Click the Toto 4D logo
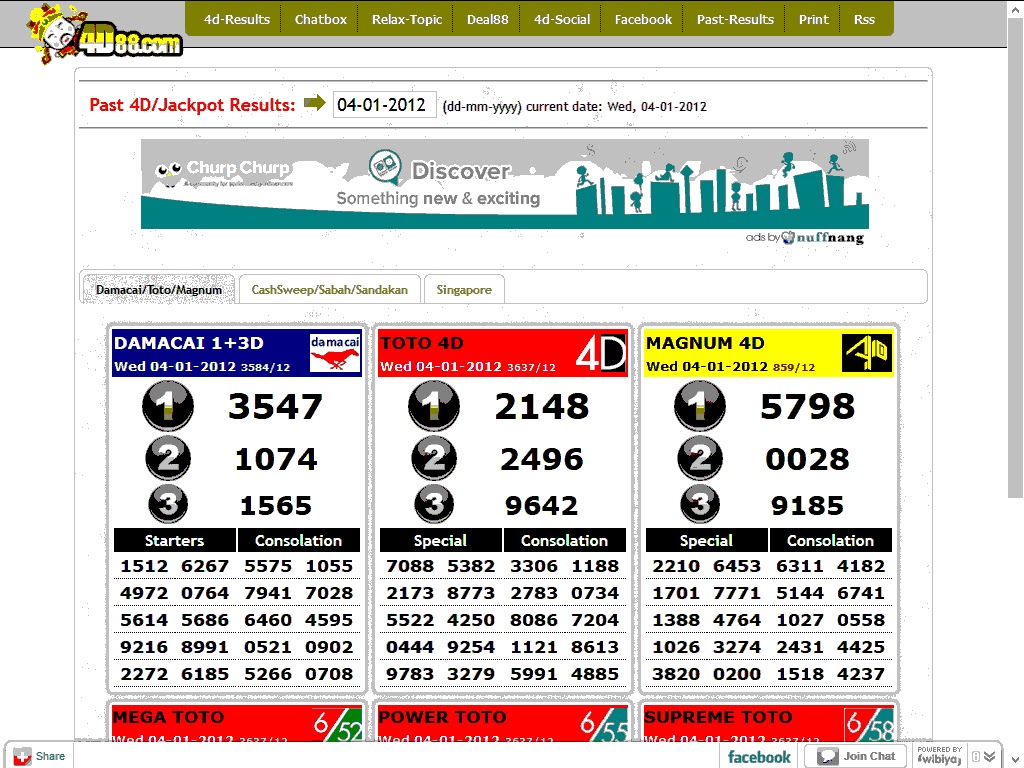Screen dimensions: 1024x768 click(601, 353)
